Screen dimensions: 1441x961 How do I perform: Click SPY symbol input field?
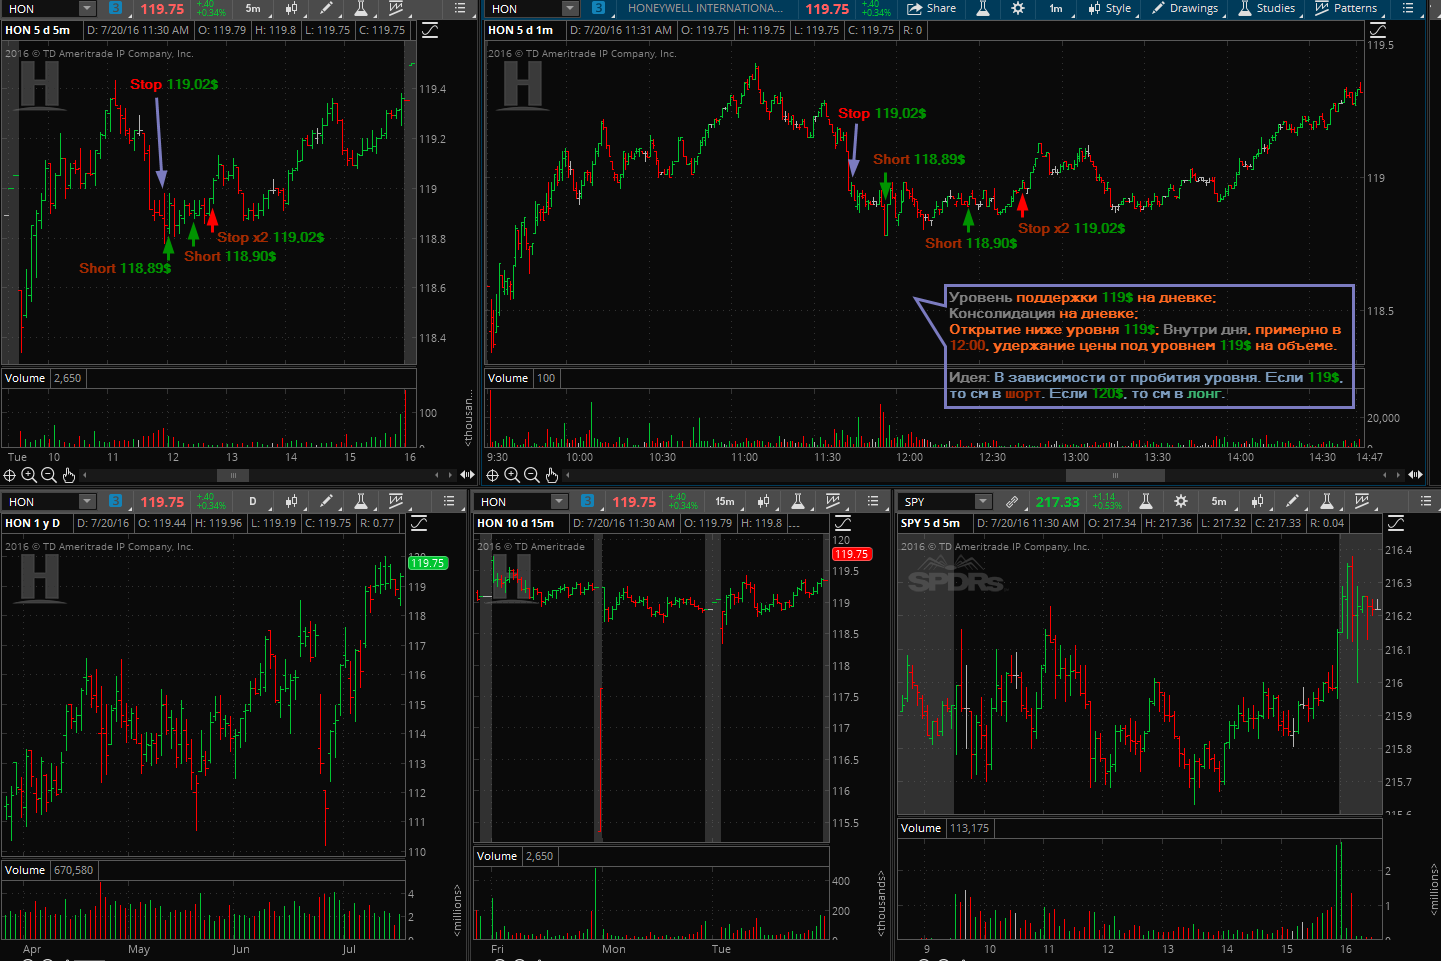(937, 501)
